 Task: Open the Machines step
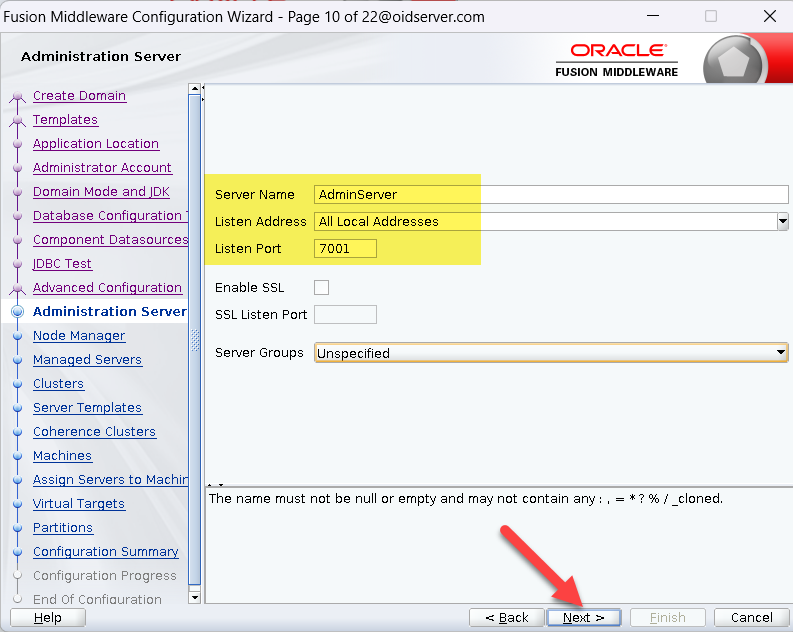[62, 456]
